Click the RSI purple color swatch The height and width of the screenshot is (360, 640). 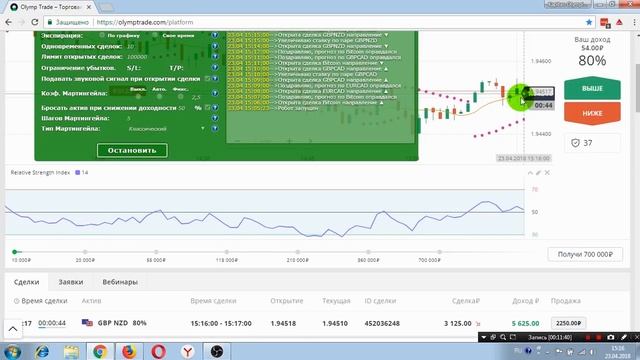(78, 173)
